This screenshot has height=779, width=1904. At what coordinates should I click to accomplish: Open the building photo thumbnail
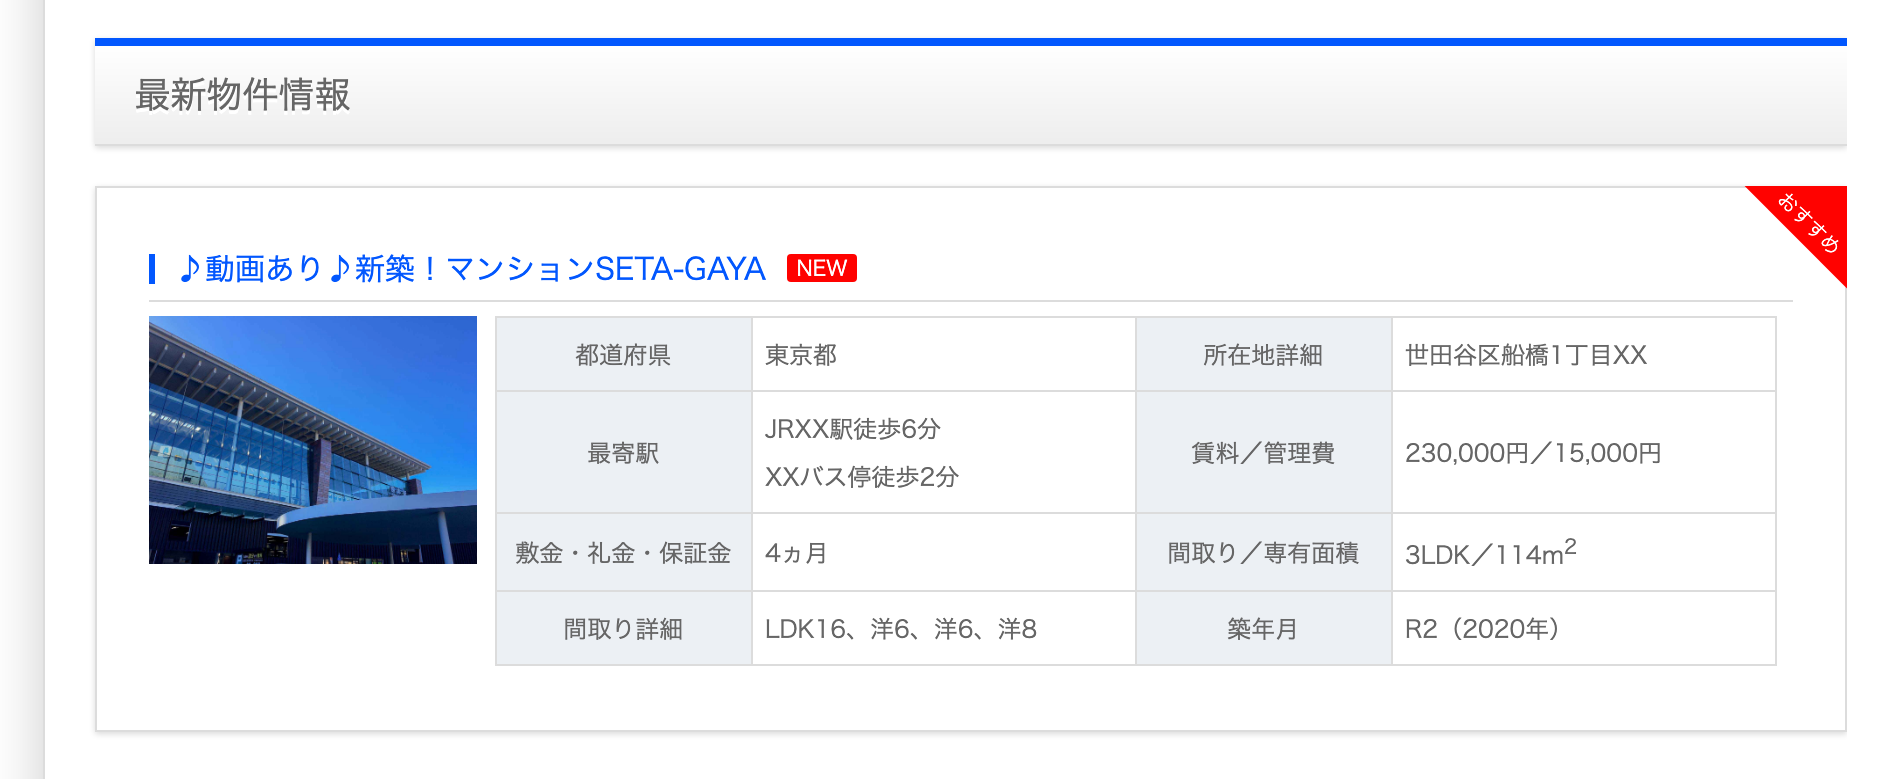tap(313, 440)
